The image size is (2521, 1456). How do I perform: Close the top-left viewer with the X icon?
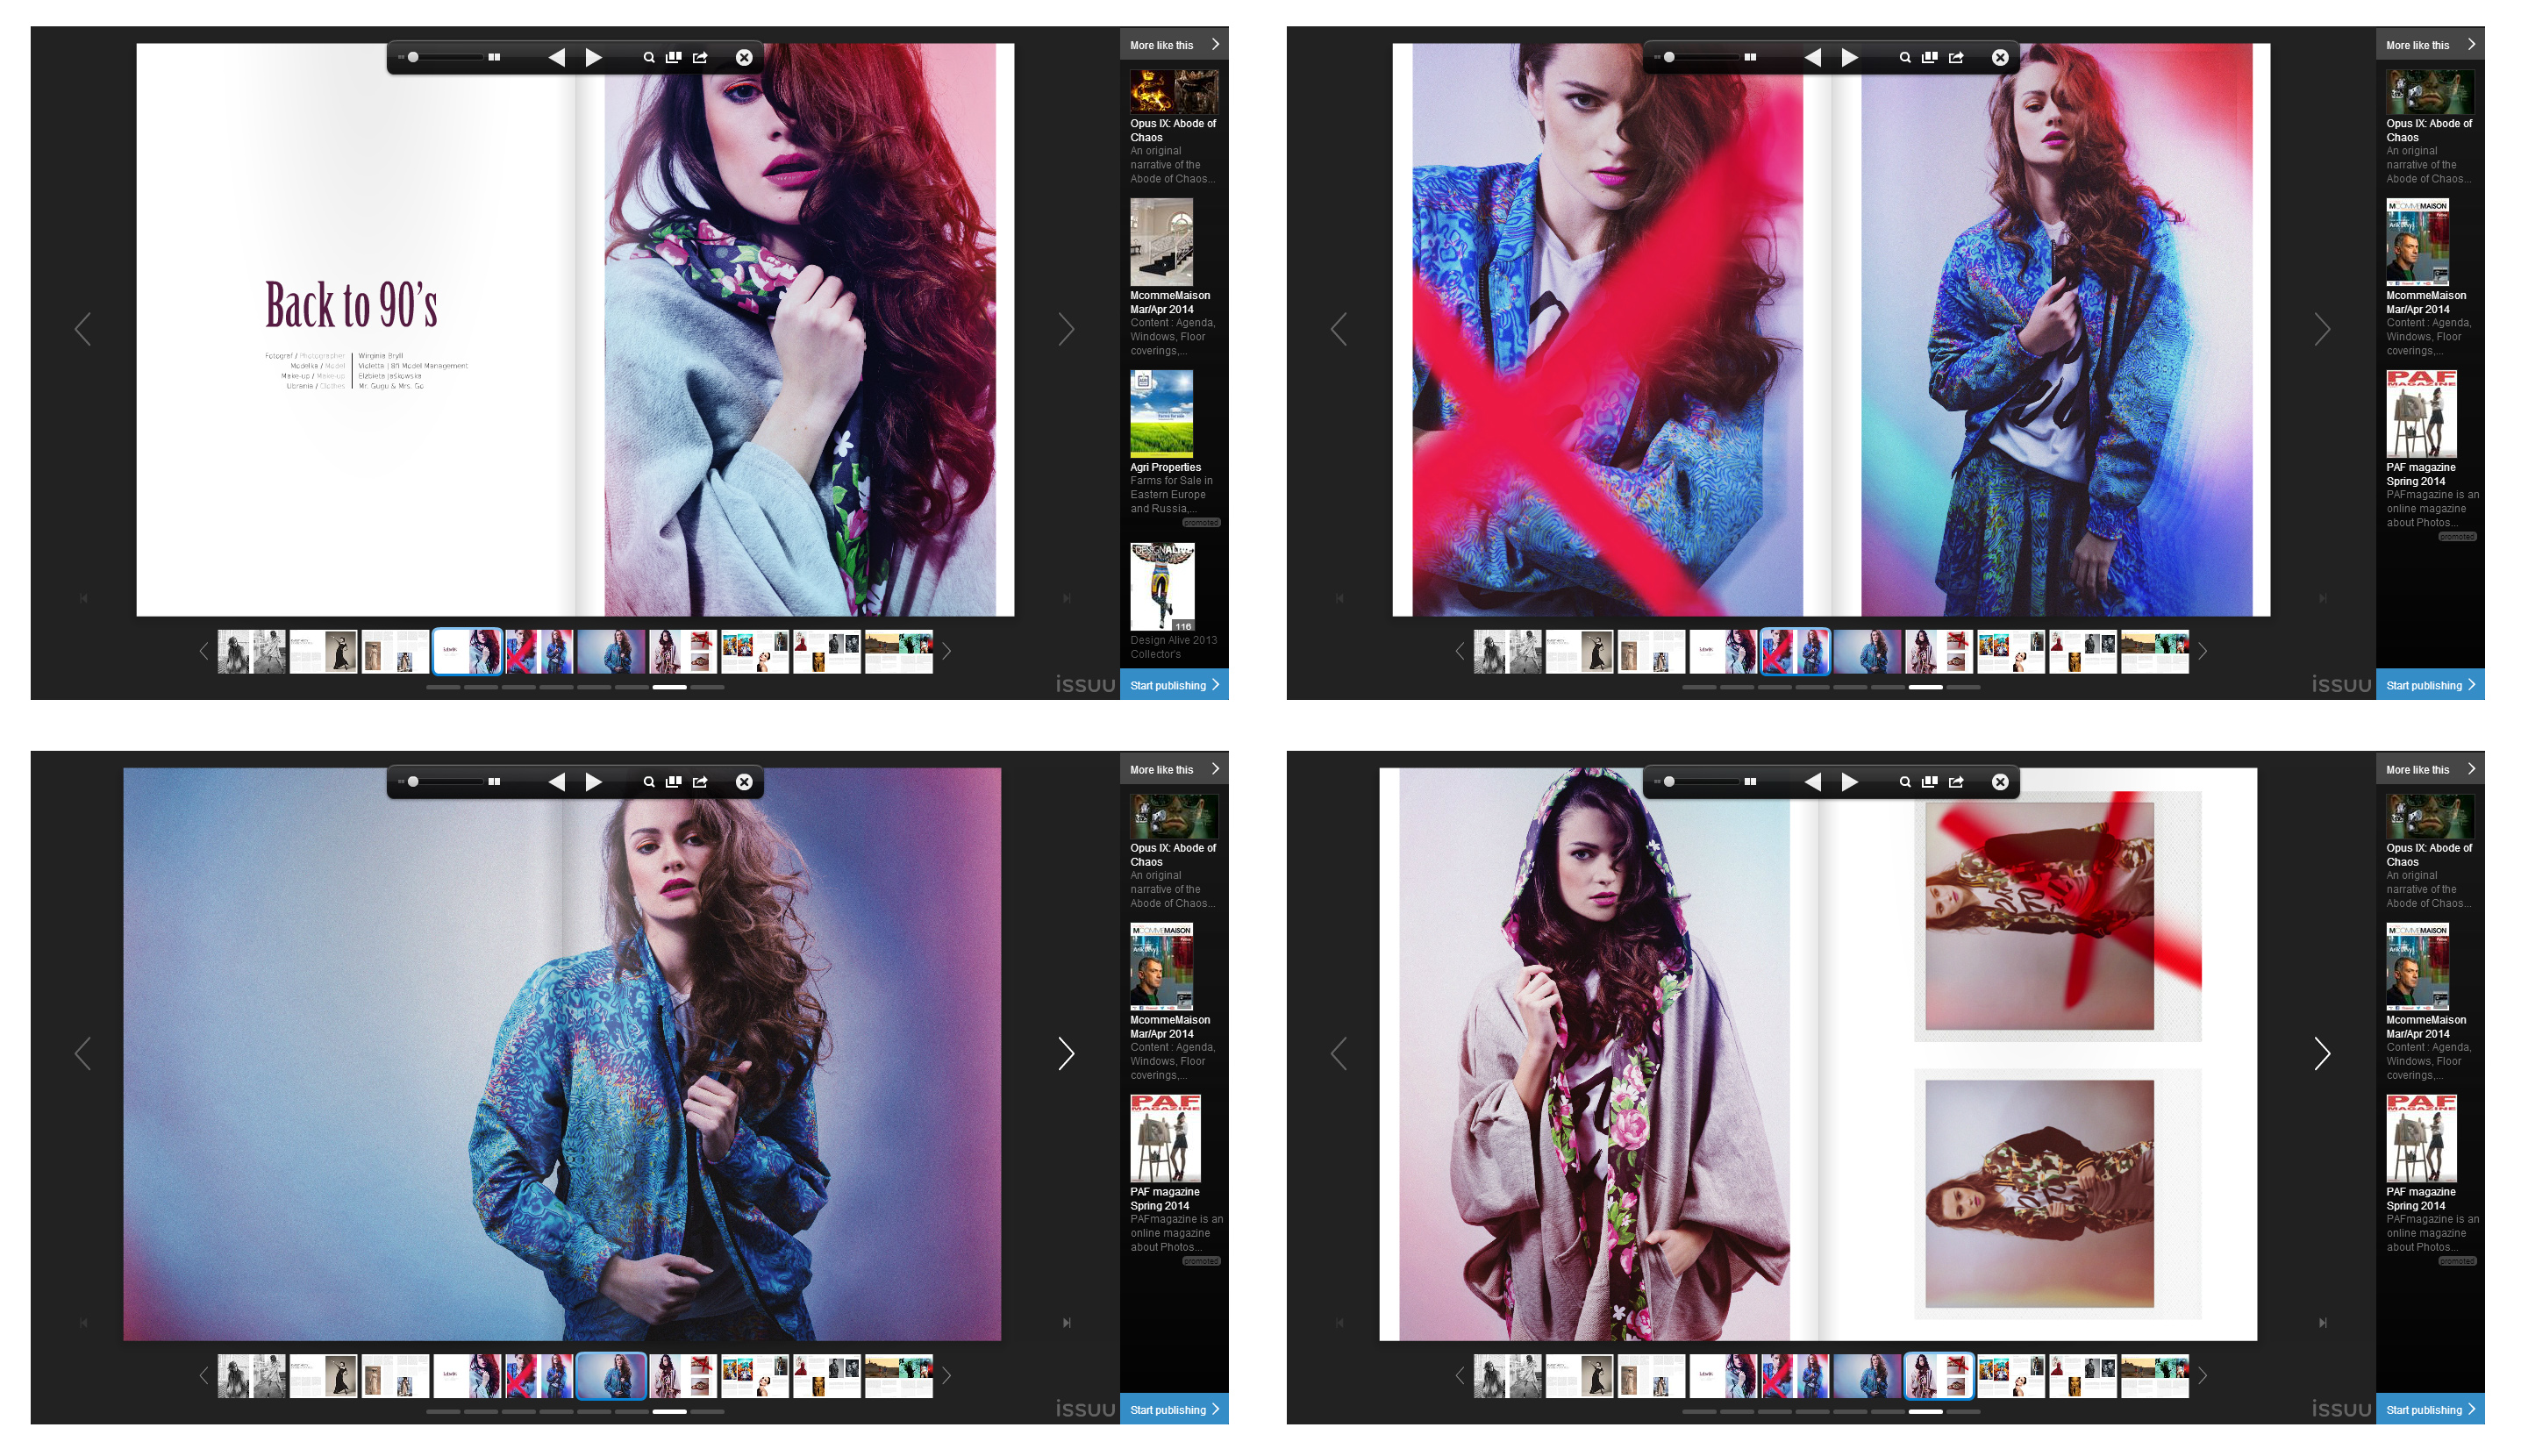point(744,58)
